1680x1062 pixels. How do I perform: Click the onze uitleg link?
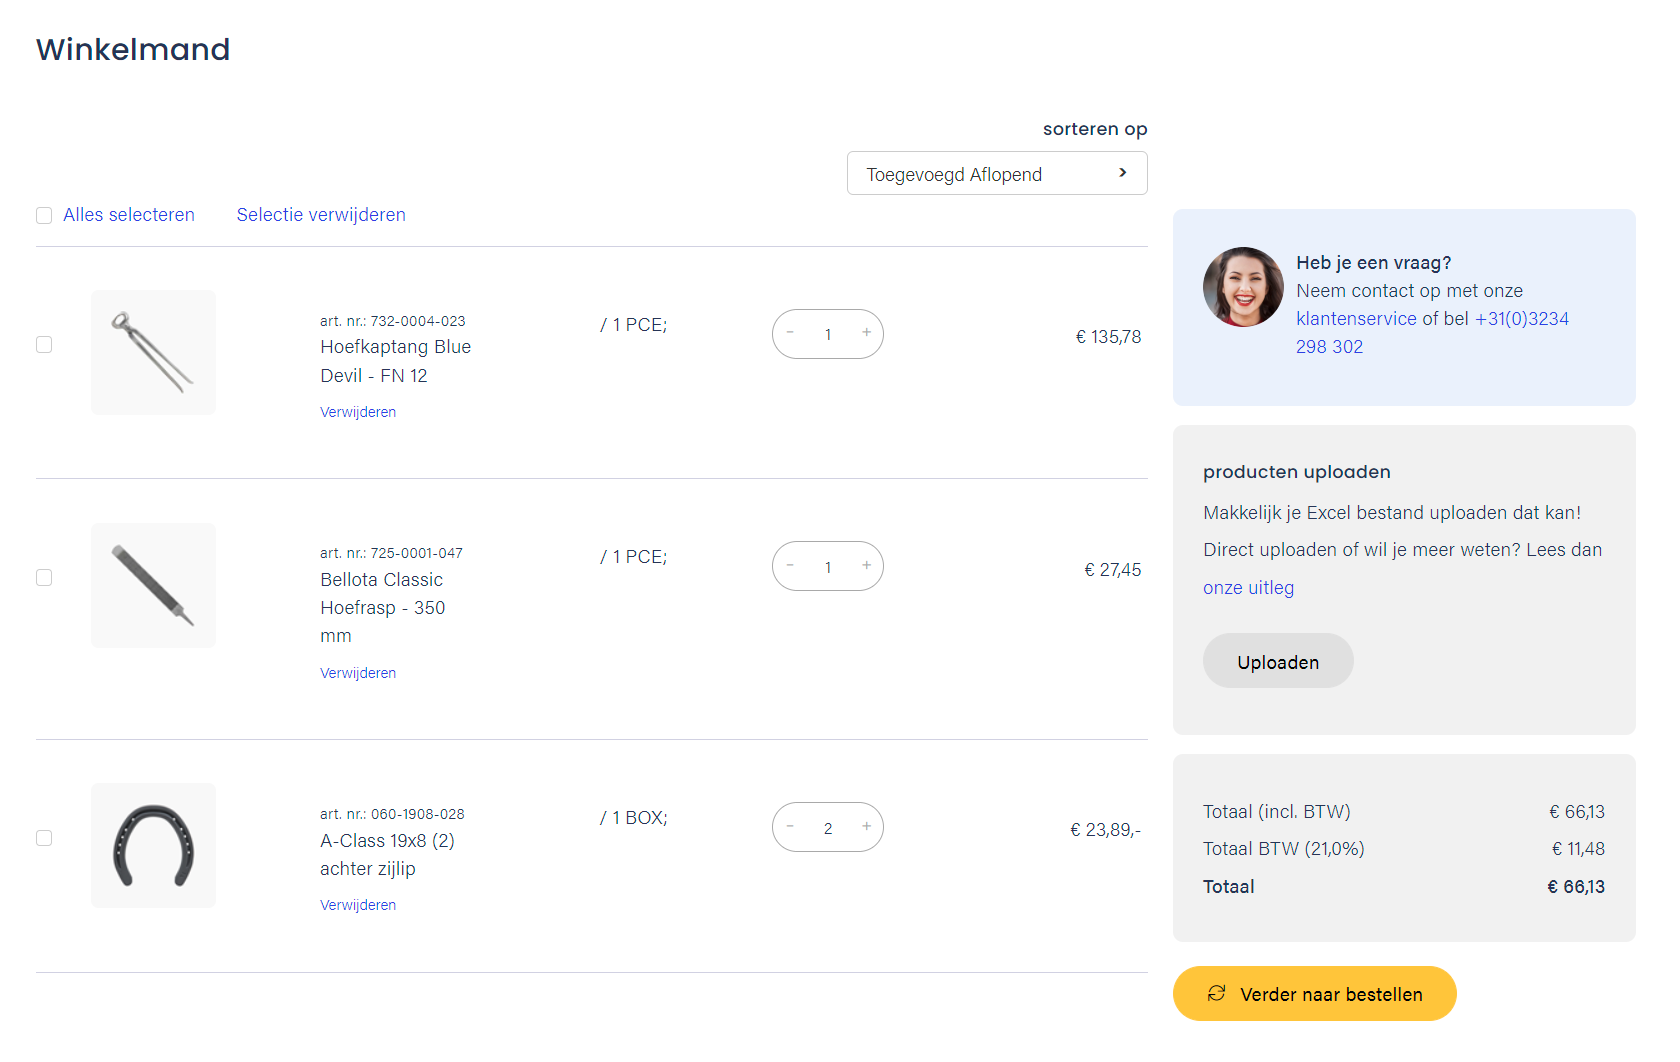click(1248, 588)
